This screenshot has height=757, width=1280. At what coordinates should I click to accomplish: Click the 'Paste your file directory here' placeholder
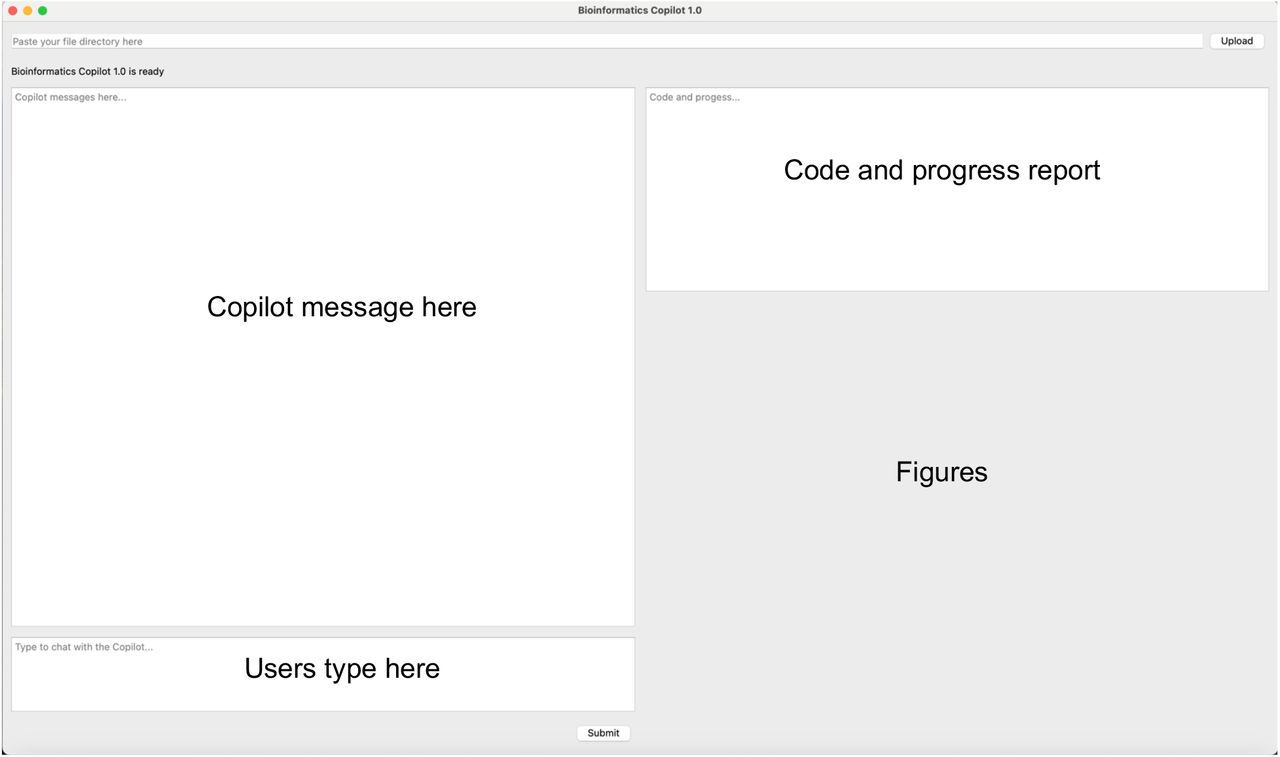(78, 42)
